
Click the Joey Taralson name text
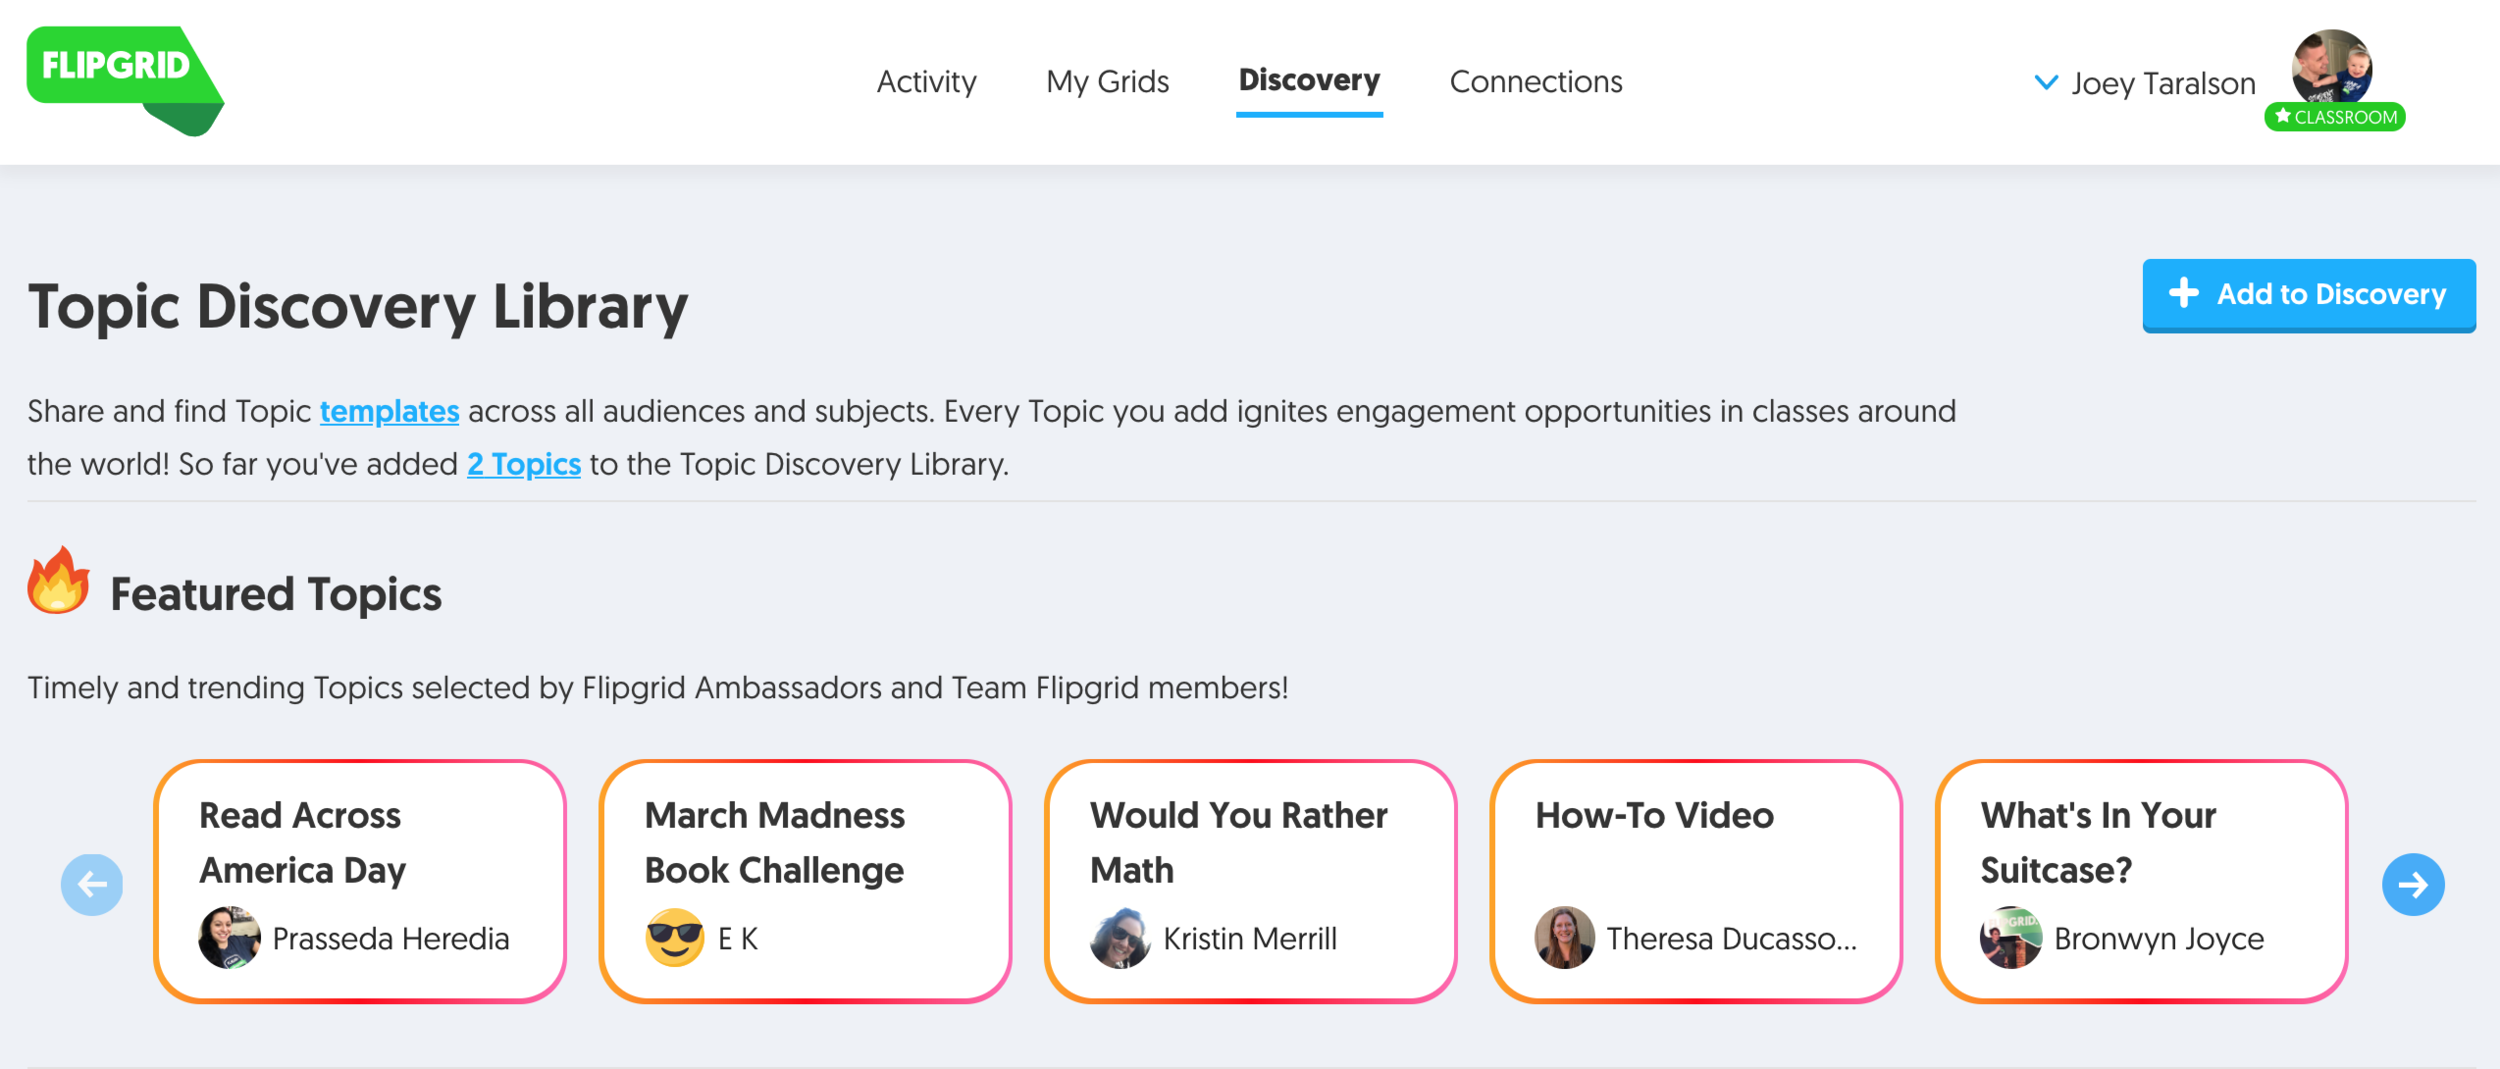tap(2163, 83)
